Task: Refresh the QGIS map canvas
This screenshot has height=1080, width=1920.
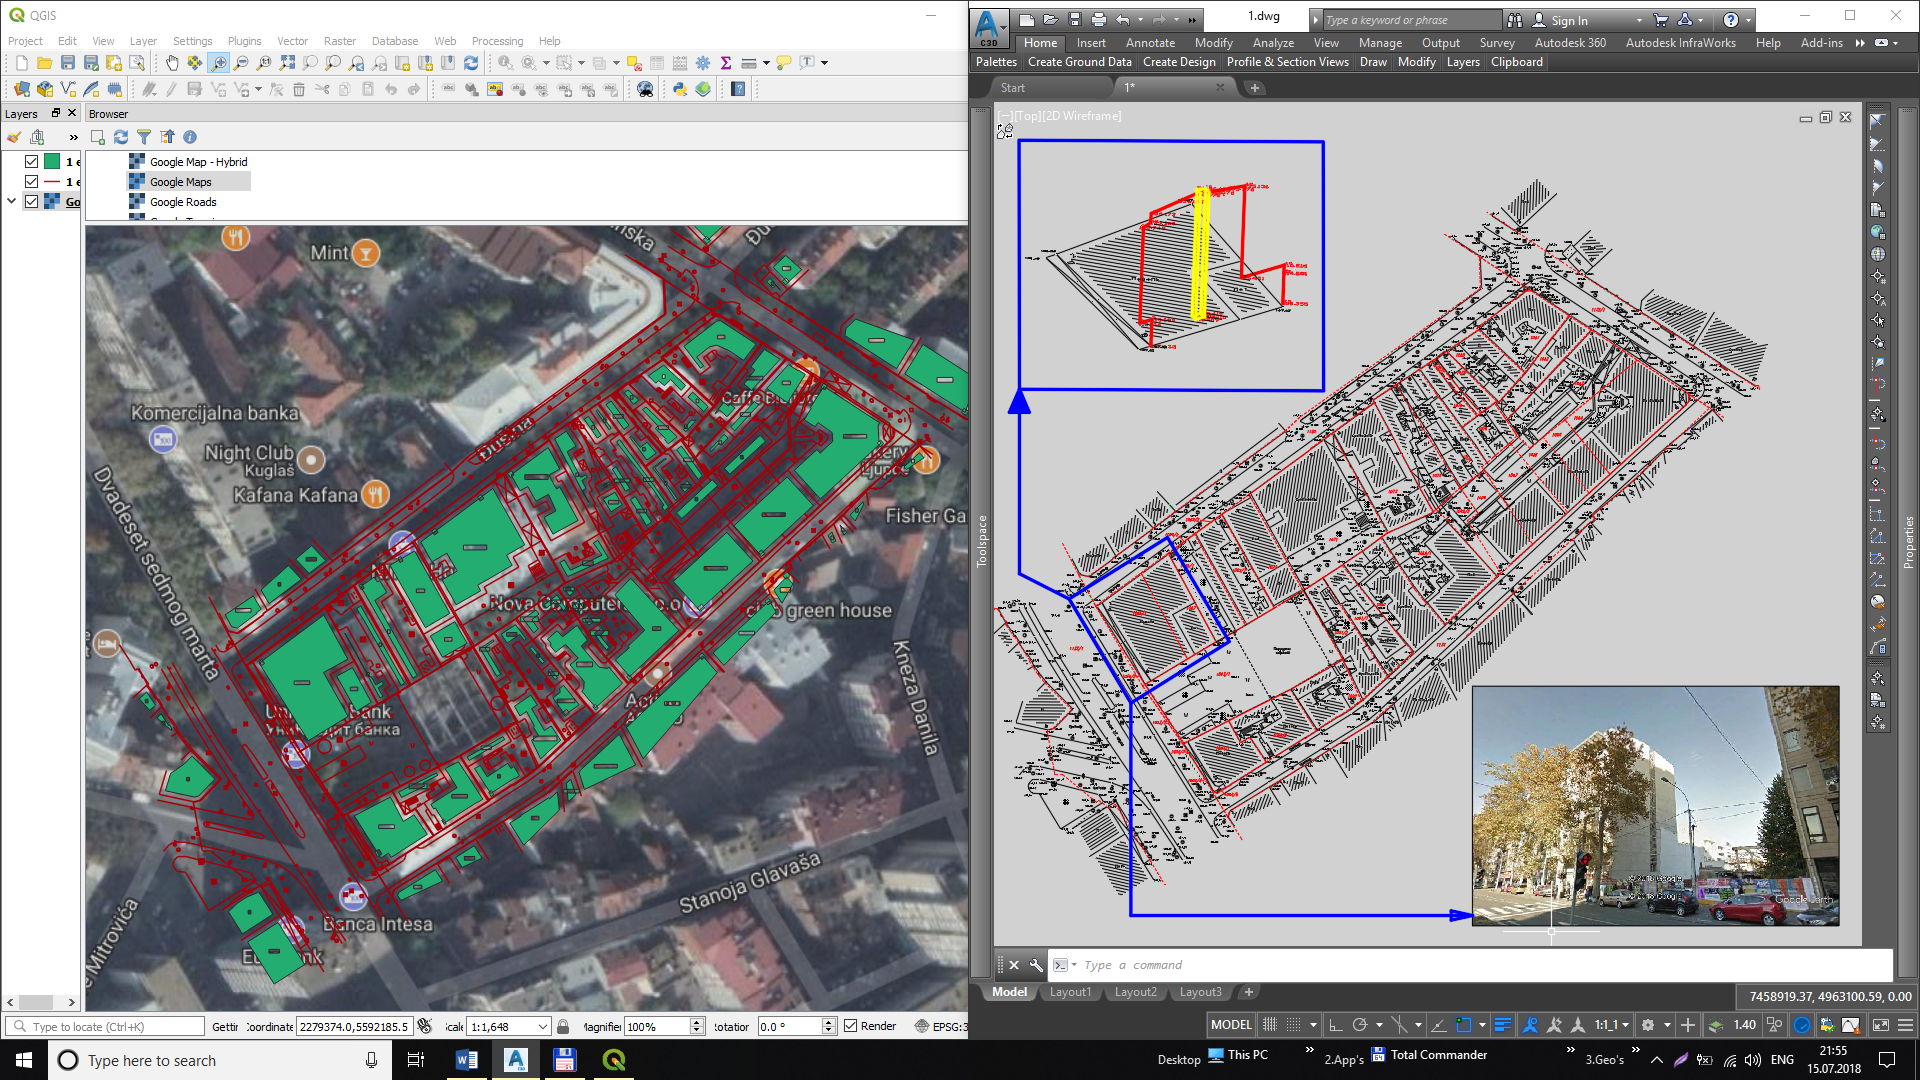Action: pyautogui.click(x=471, y=63)
